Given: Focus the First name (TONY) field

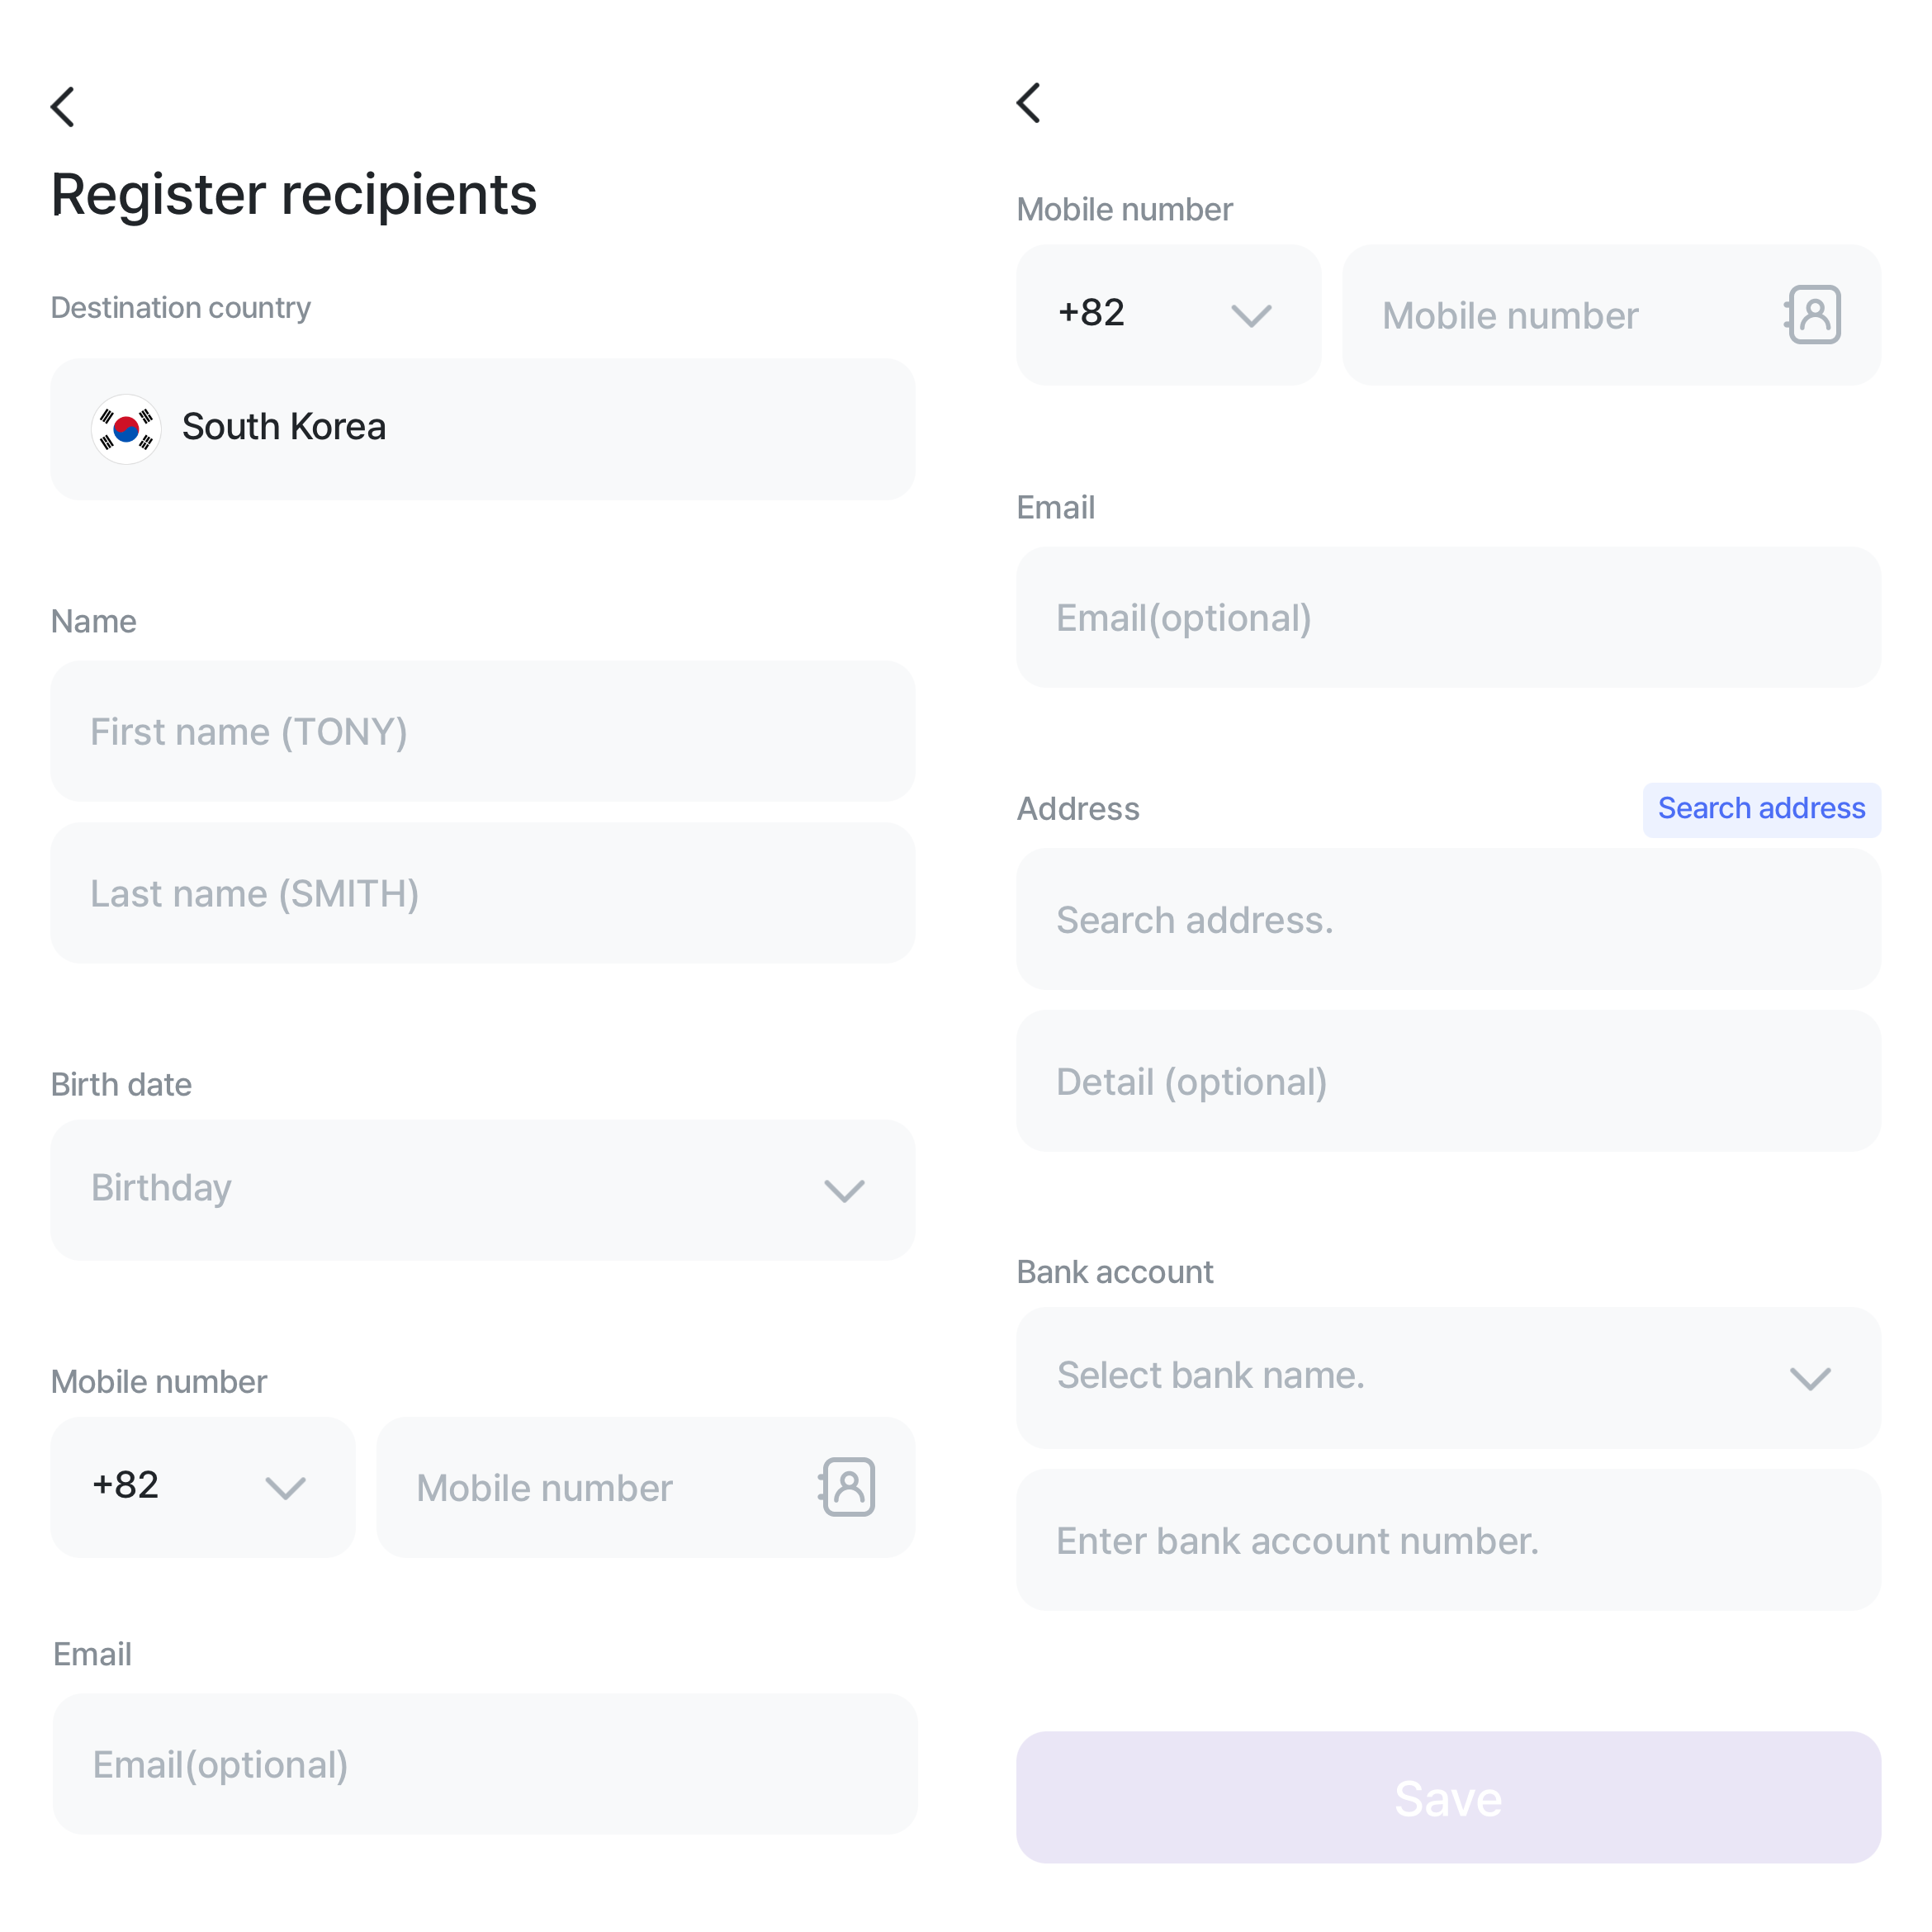Looking at the screenshot, I should [x=483, y=731].
